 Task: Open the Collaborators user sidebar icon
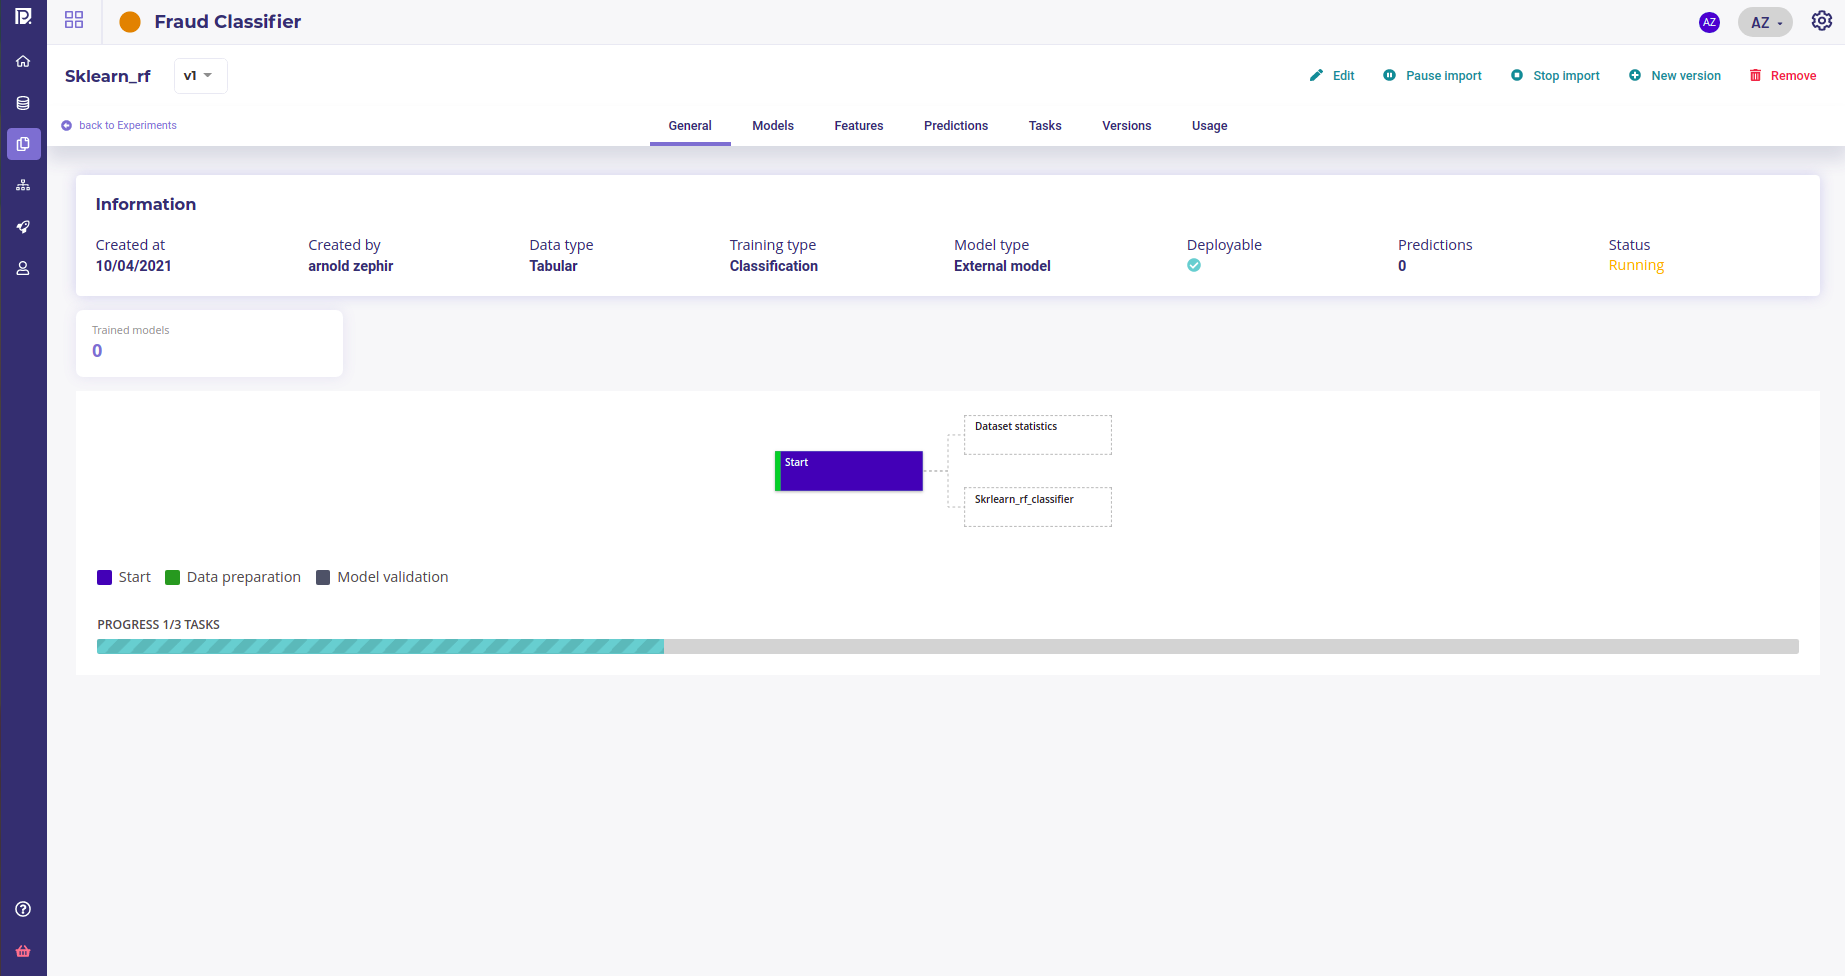click(23, 268)
